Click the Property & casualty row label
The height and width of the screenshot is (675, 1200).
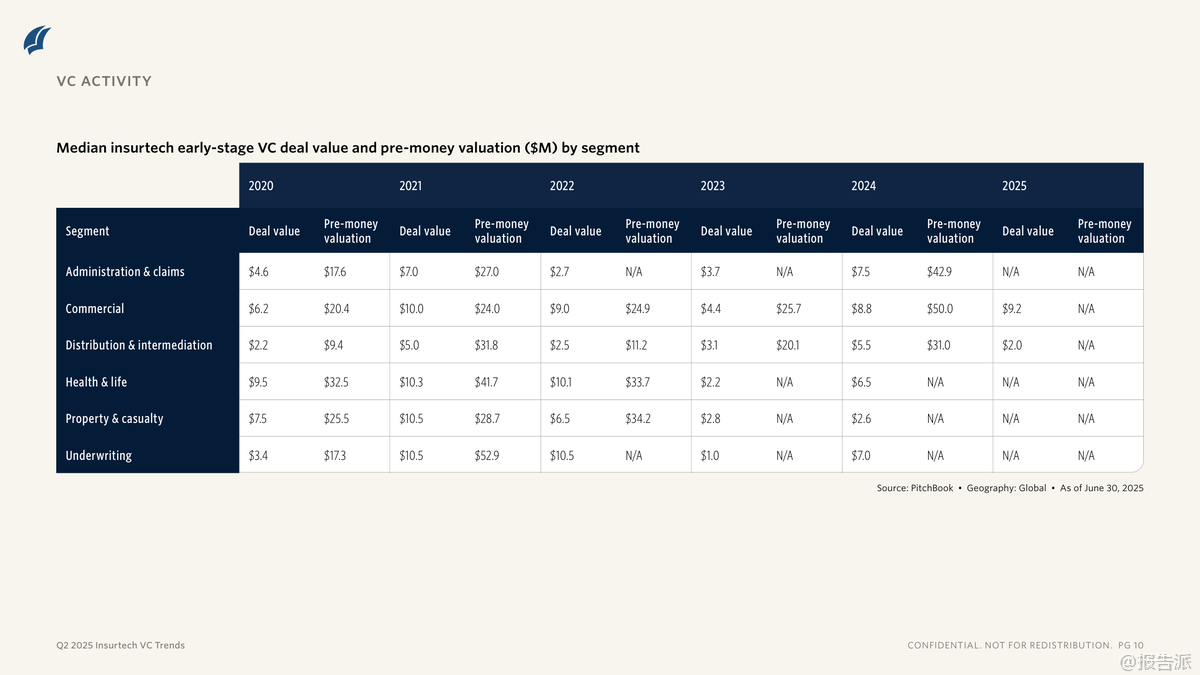(114, 419)
